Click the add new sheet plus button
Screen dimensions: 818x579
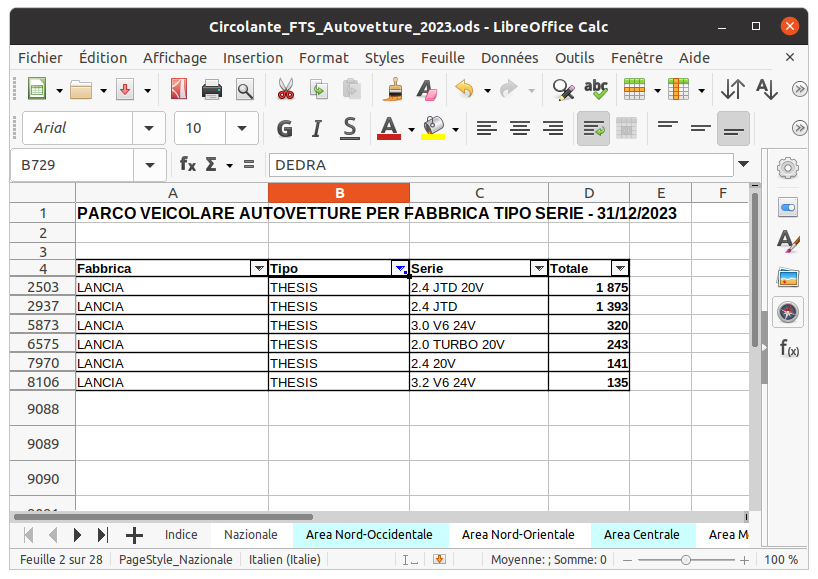134,535
